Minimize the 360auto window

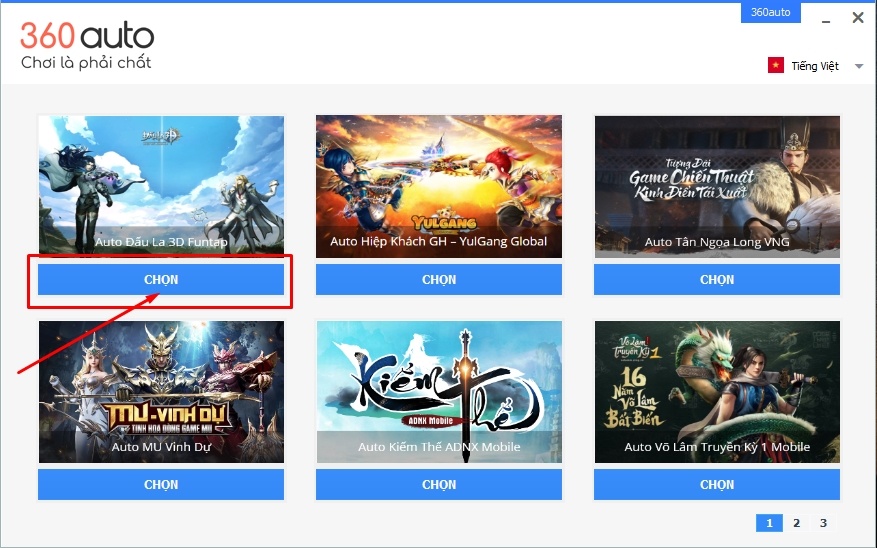coord(826,19)
